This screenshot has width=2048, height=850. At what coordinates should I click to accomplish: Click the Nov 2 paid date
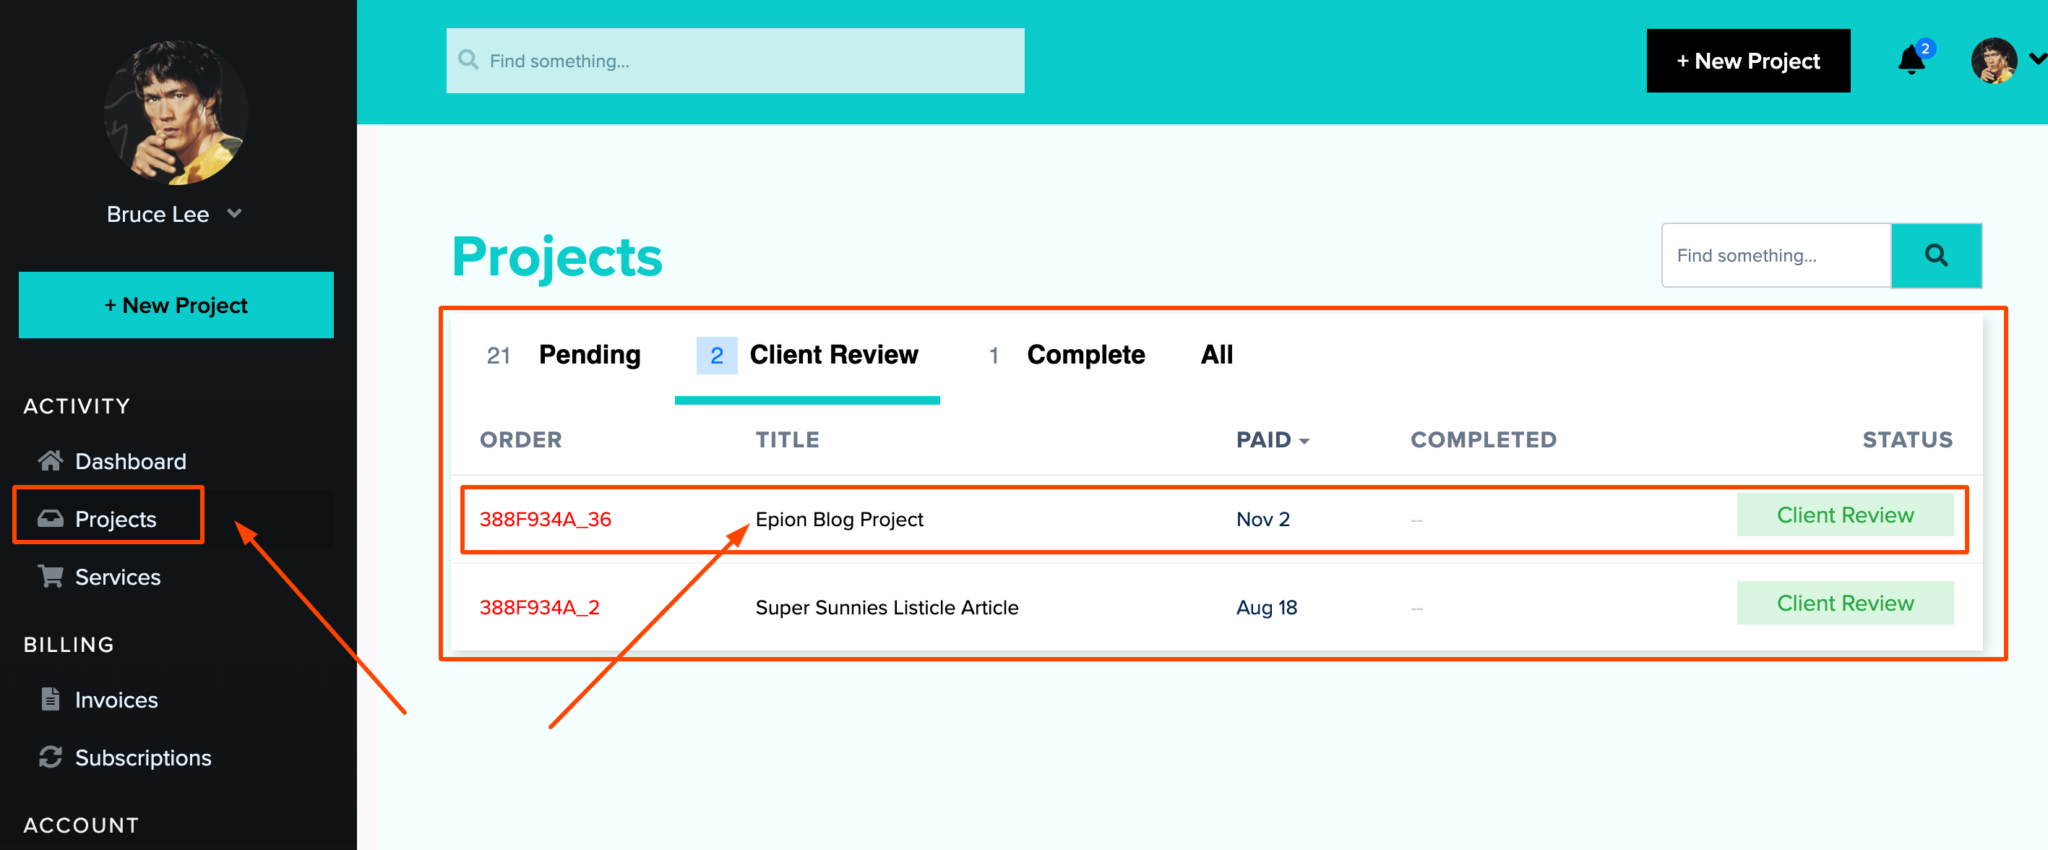point(1263,519)
